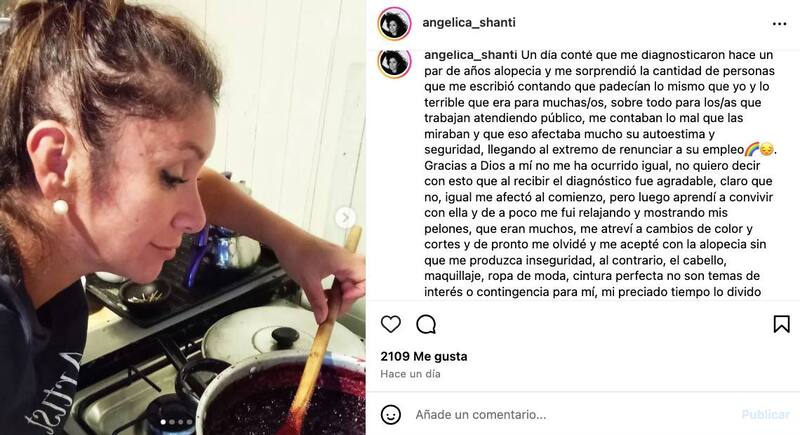Open comments with the speech bubble icon
This screenshot has height=435, width=800.
coord(426,324)
